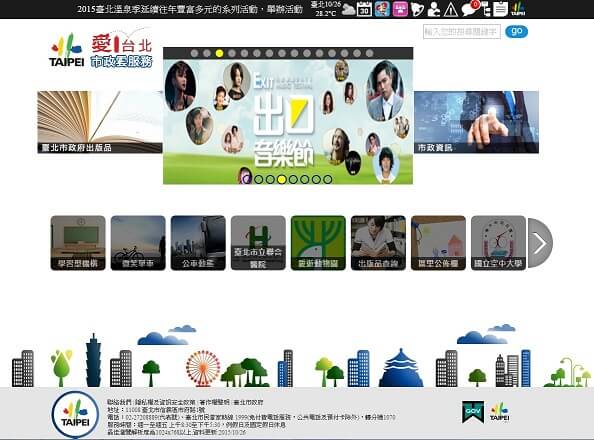Open the notepad clipboard icon in top bar
The height and width of the screenshot is (440, 594).
(x=500, y=9)
